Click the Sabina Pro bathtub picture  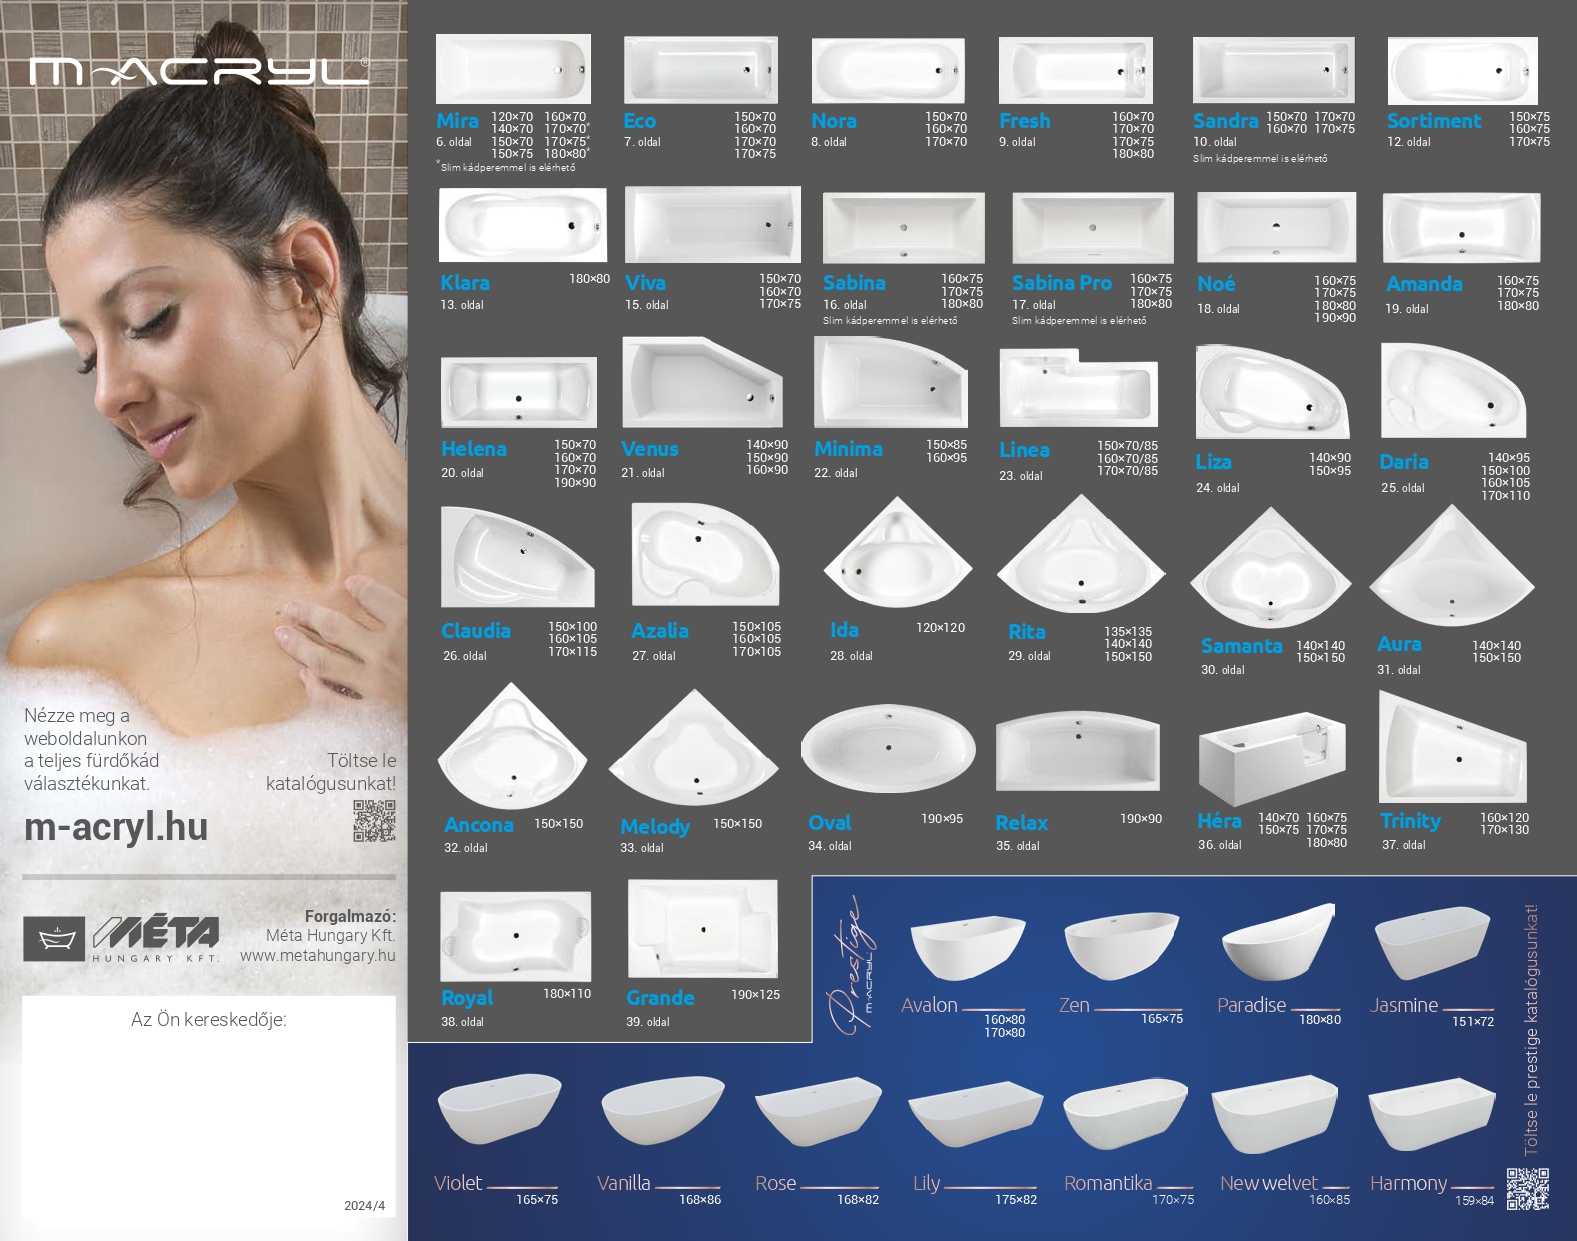(1092, 228)
